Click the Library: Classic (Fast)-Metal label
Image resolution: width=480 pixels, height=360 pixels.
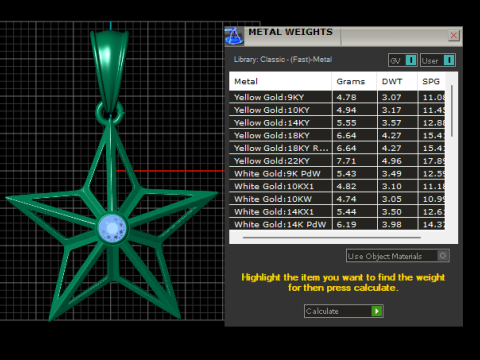pyautogui.click(x=283, y=59)
